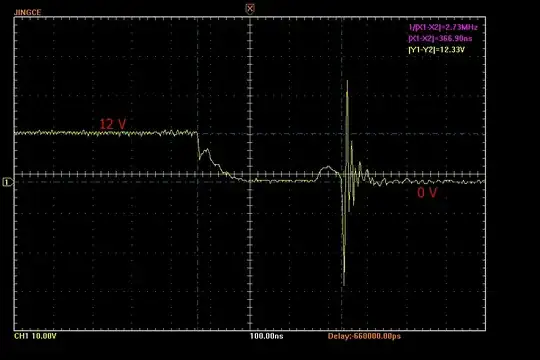Click the 100.00ns timebase label
Viewport: 540px width, 360px height.
pyautogui.click(x=267, y=336)
